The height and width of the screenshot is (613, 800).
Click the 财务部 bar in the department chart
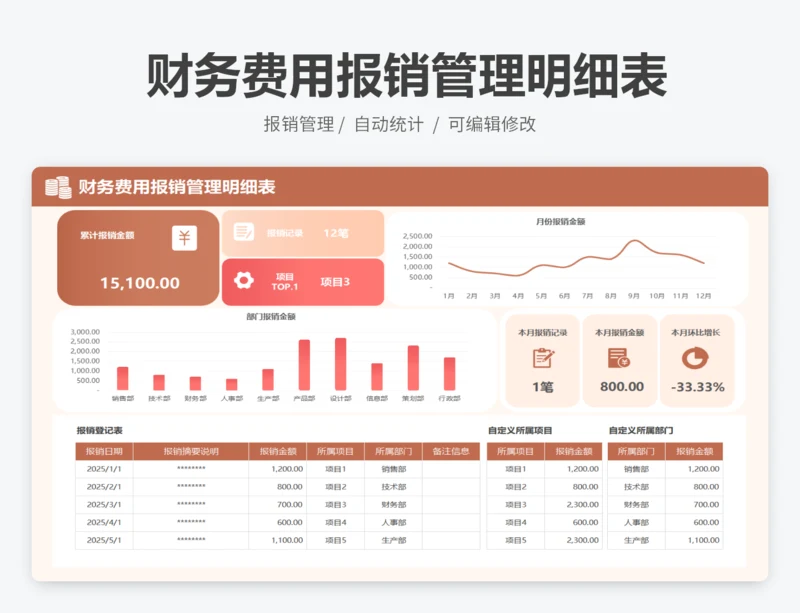(195, 384)
